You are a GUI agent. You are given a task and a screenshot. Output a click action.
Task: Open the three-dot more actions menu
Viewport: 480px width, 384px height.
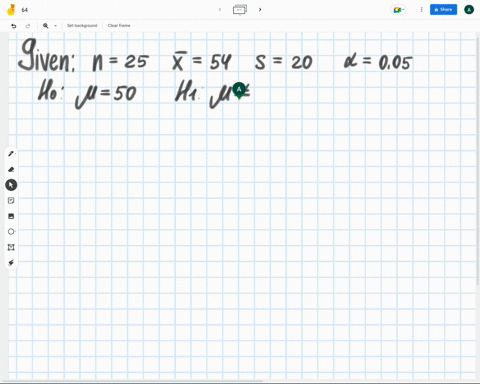point(421,10)
